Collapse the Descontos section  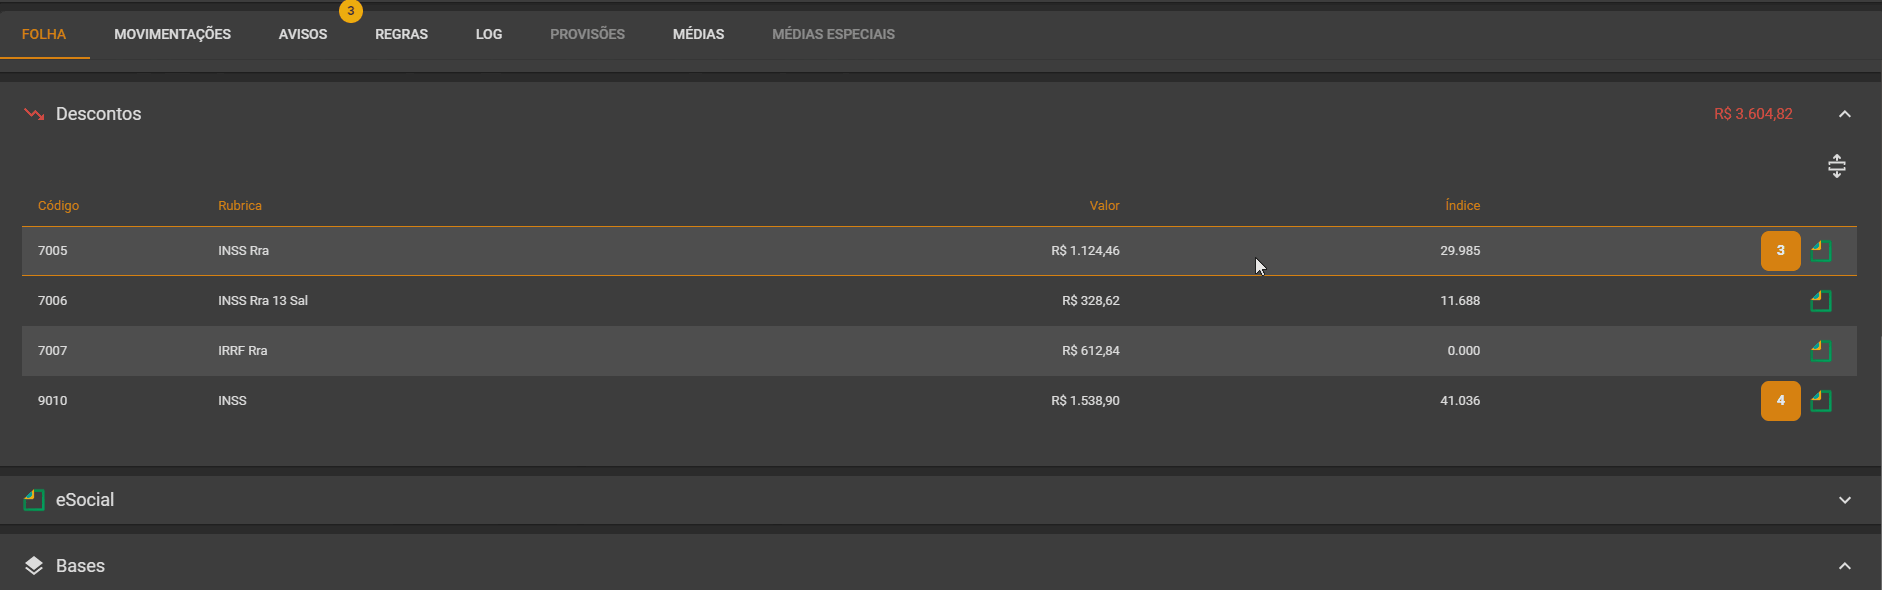tap(1845, 114)
